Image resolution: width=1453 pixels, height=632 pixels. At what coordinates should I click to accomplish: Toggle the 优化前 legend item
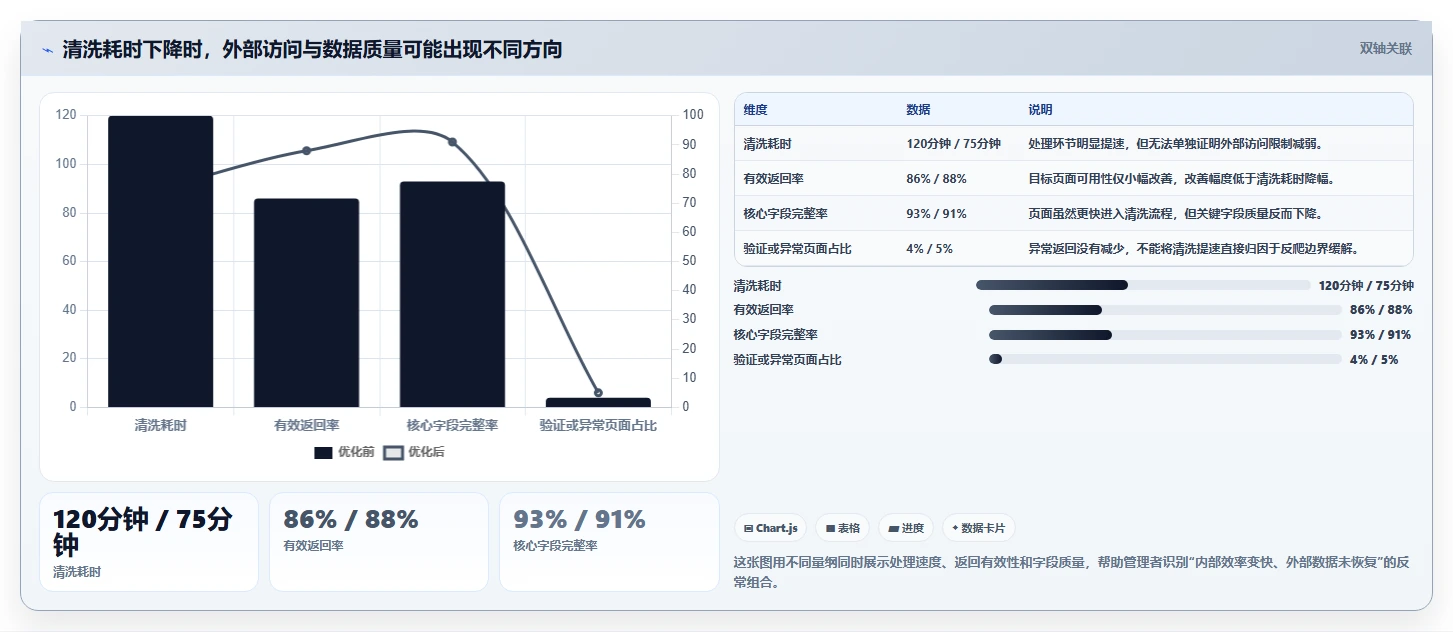coord(344,452)
